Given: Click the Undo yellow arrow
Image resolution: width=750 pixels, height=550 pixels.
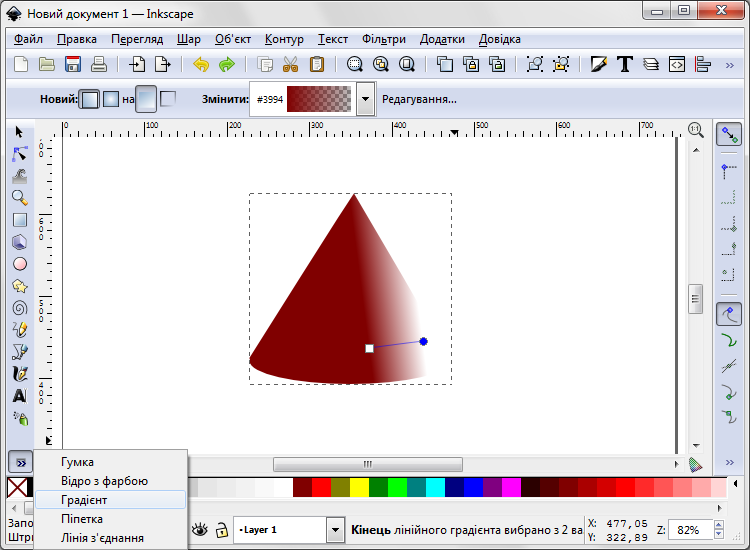Looking at the screenshot, I should (x=201, y=64).
